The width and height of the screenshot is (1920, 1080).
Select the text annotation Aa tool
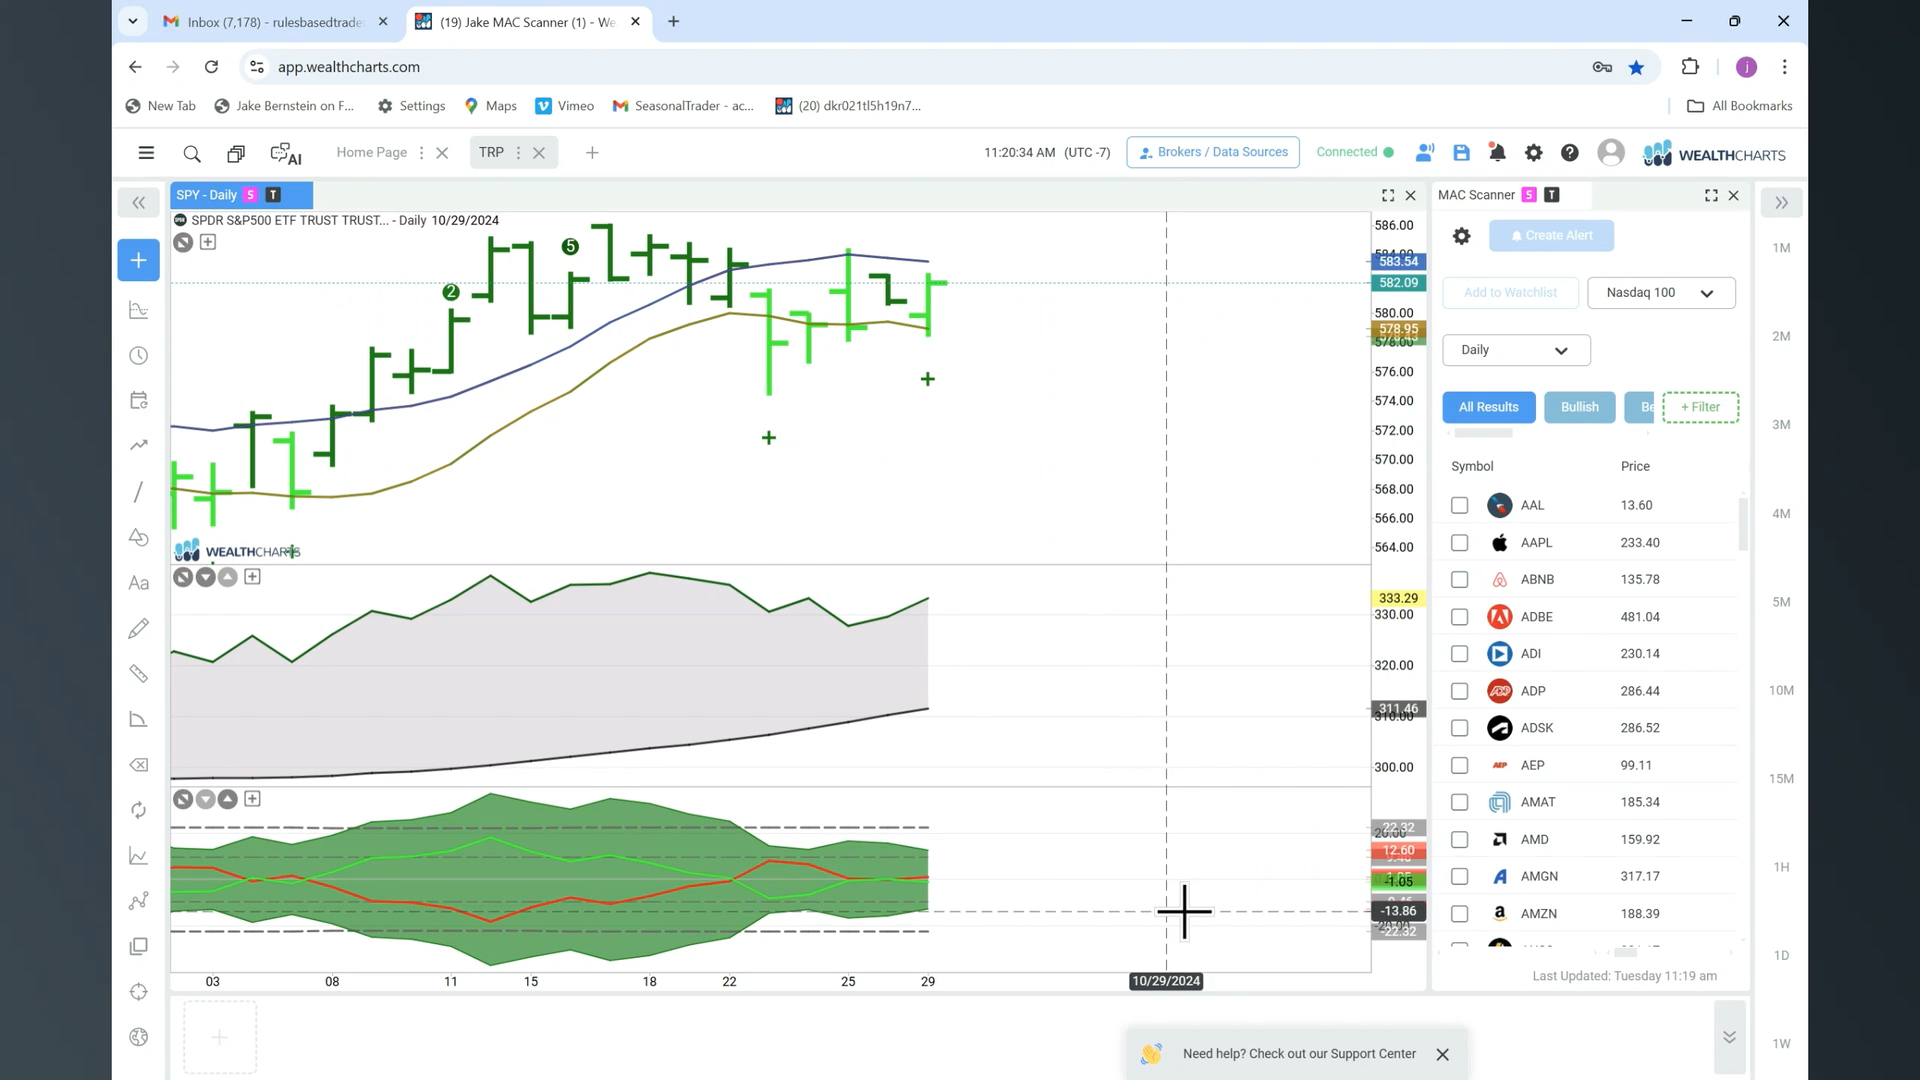click(139, 583)
